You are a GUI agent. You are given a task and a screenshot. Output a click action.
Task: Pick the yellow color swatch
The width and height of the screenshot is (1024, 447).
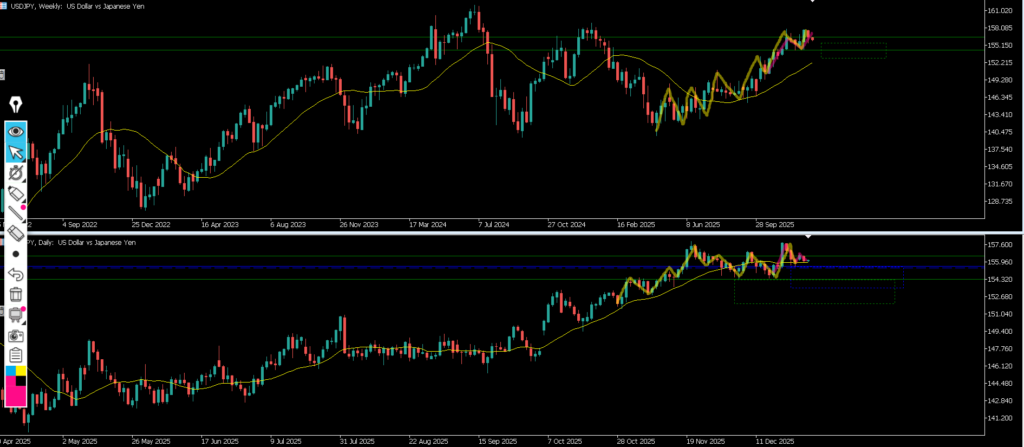pyautogui.click(x=21, y=372)
